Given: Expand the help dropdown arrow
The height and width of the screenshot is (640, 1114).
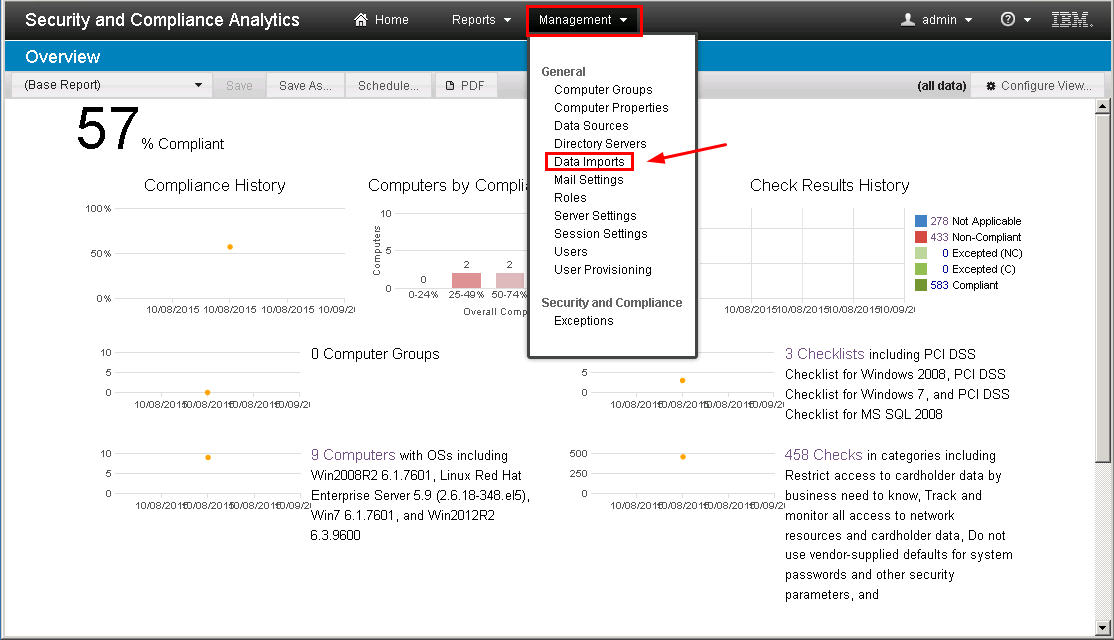Looking at the screenshot, I should 1027,21.
